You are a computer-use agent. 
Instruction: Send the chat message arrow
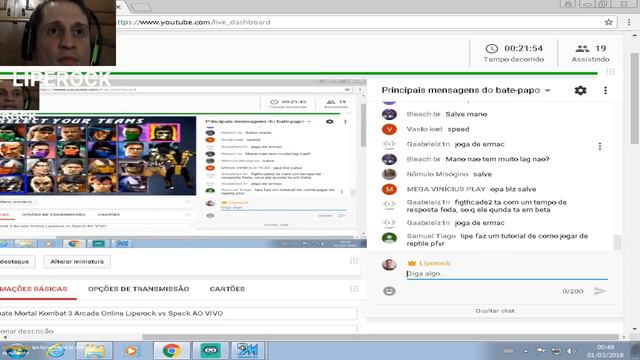coord(600,291)
